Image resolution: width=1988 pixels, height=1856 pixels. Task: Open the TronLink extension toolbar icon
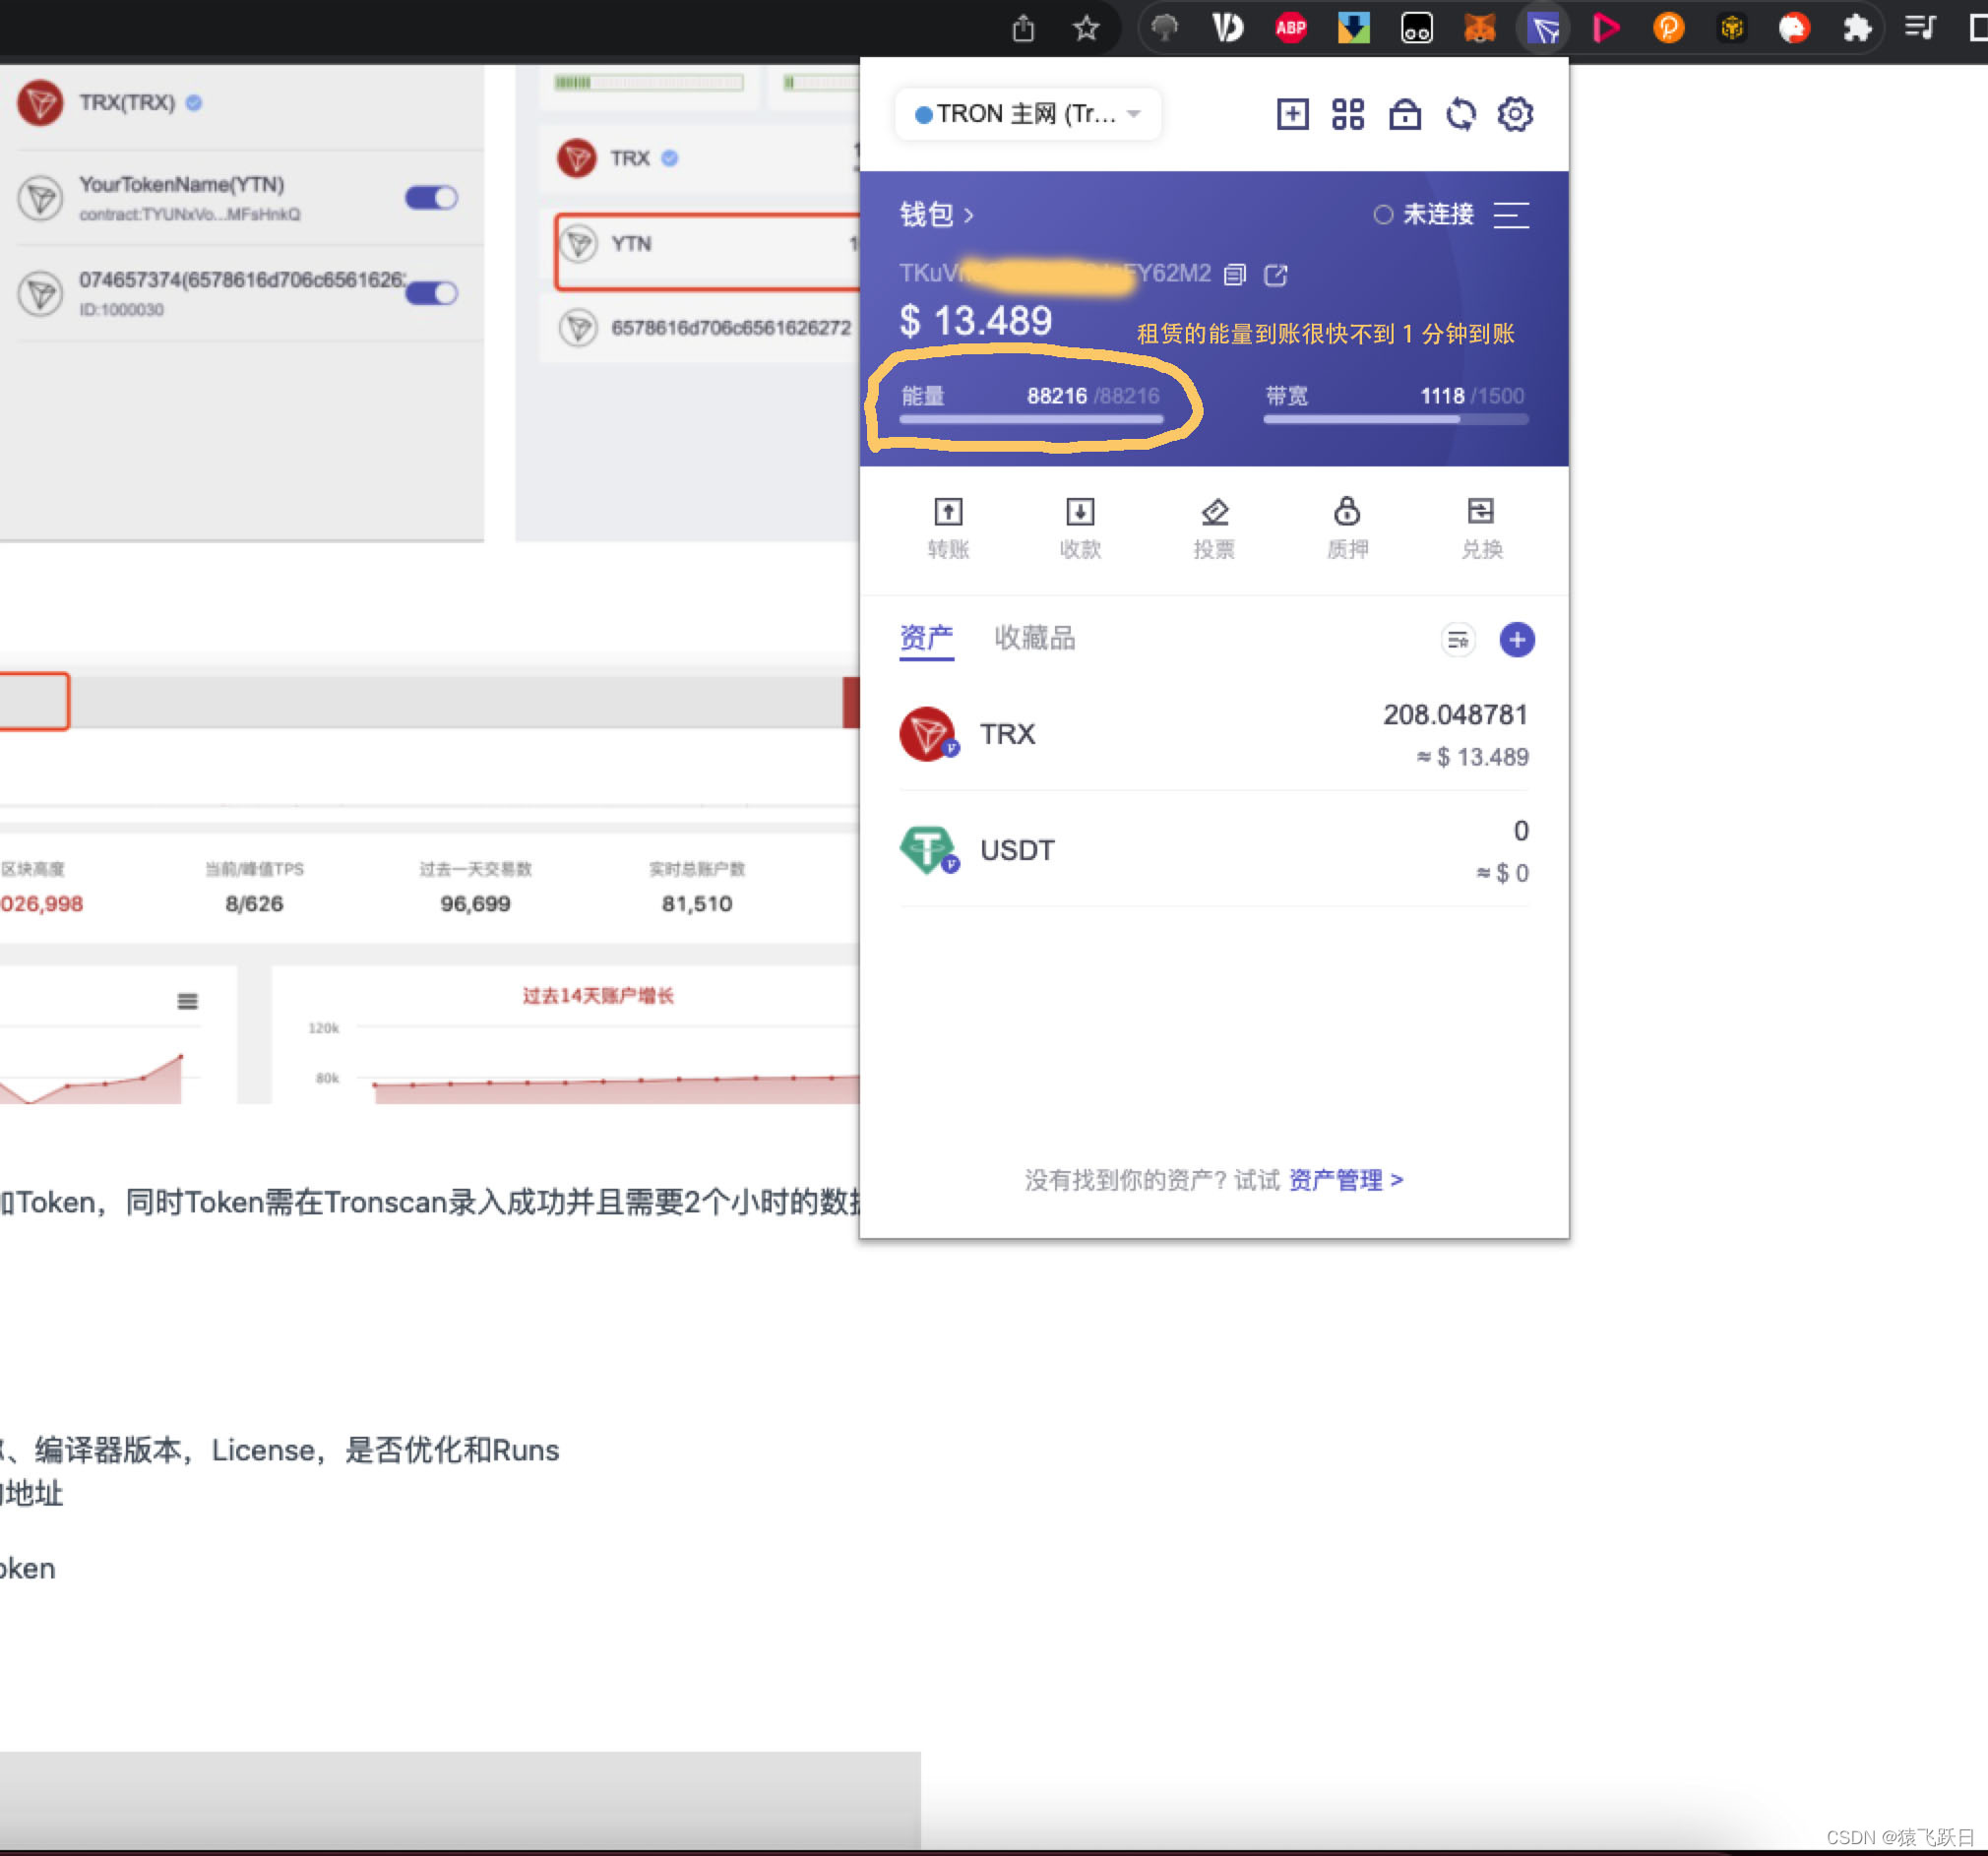[x=1543, y=29]
